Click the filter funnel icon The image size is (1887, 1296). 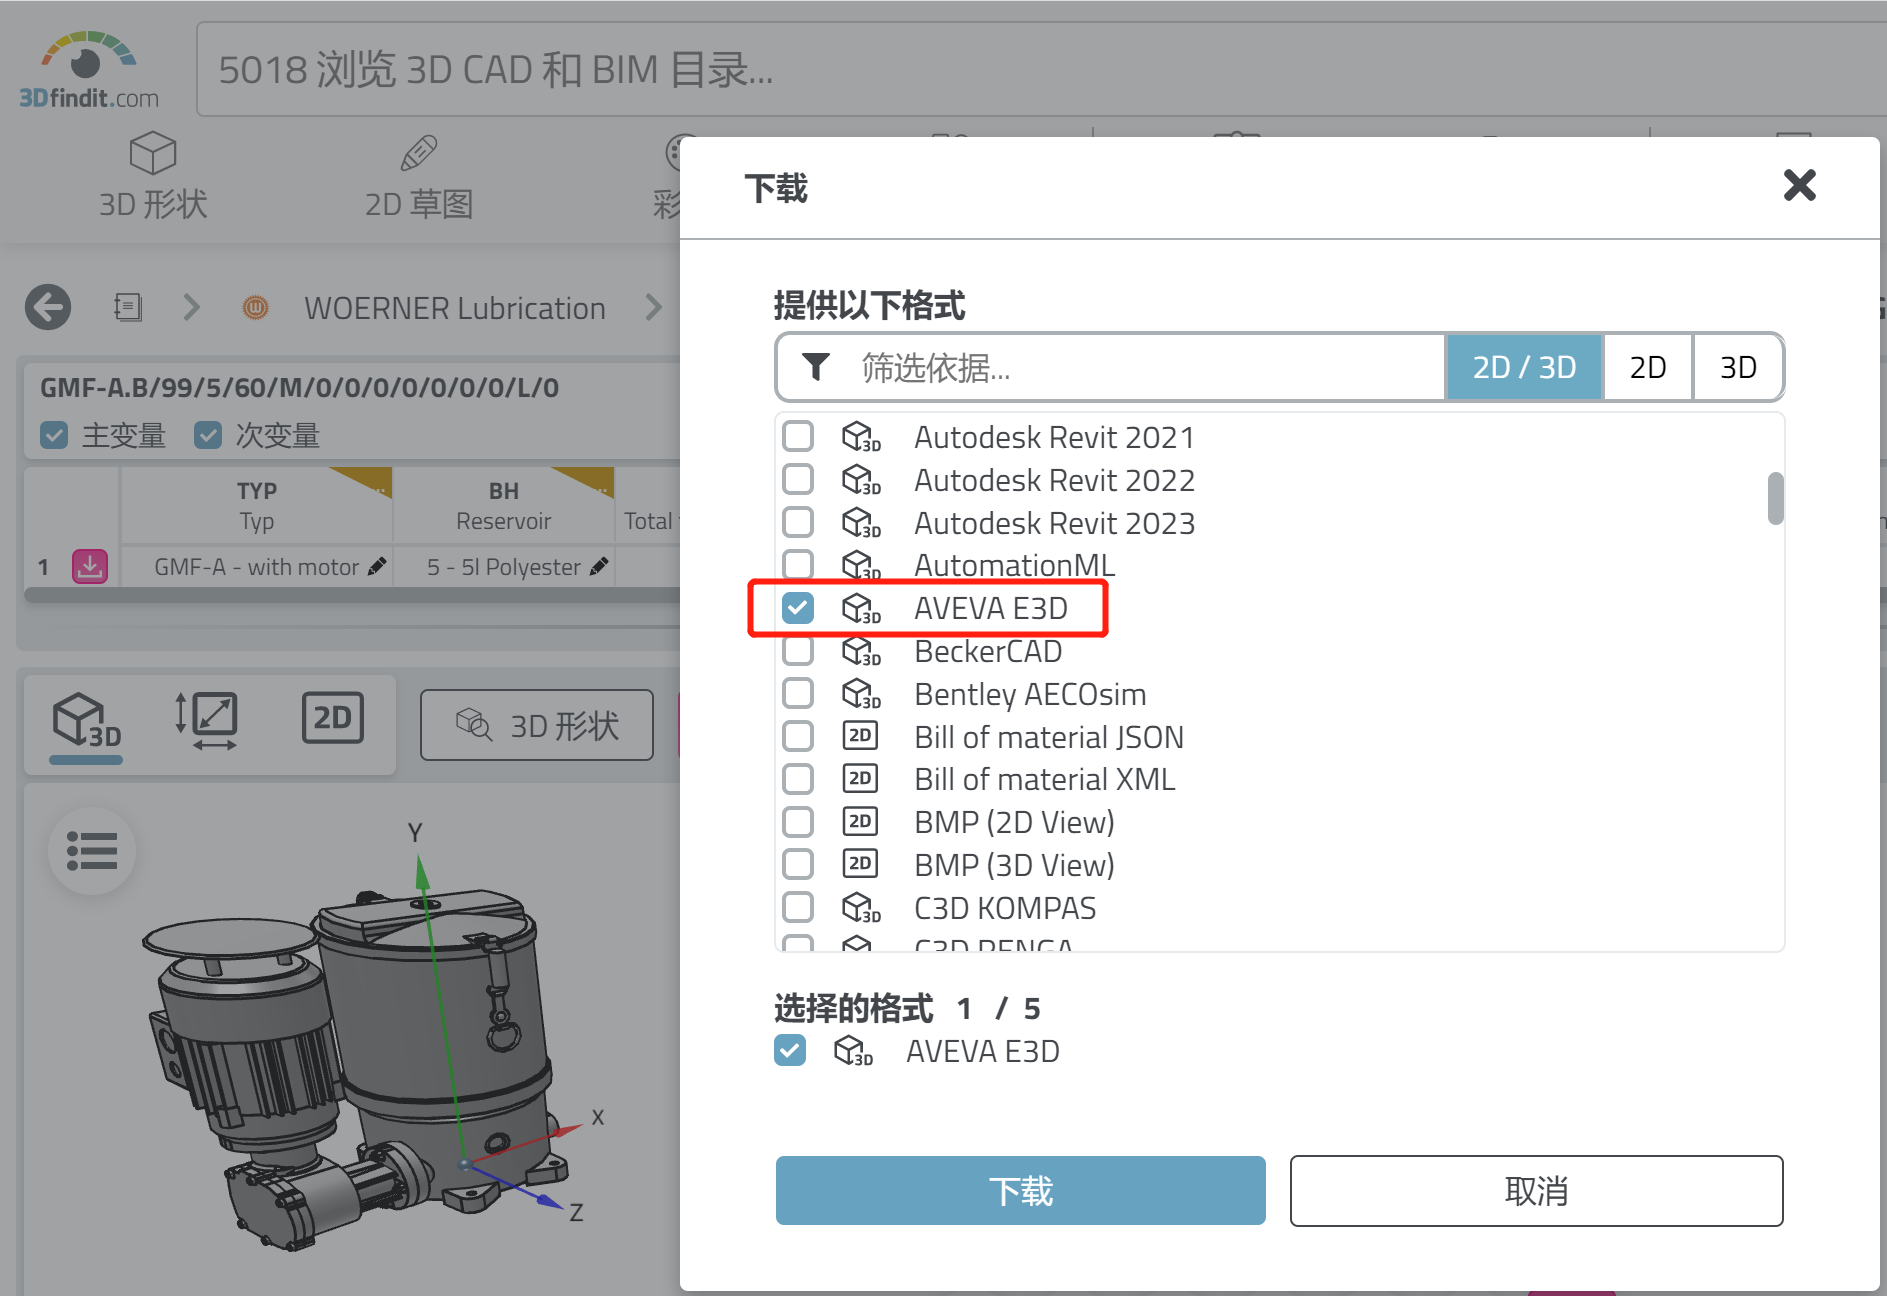(816, 367)
